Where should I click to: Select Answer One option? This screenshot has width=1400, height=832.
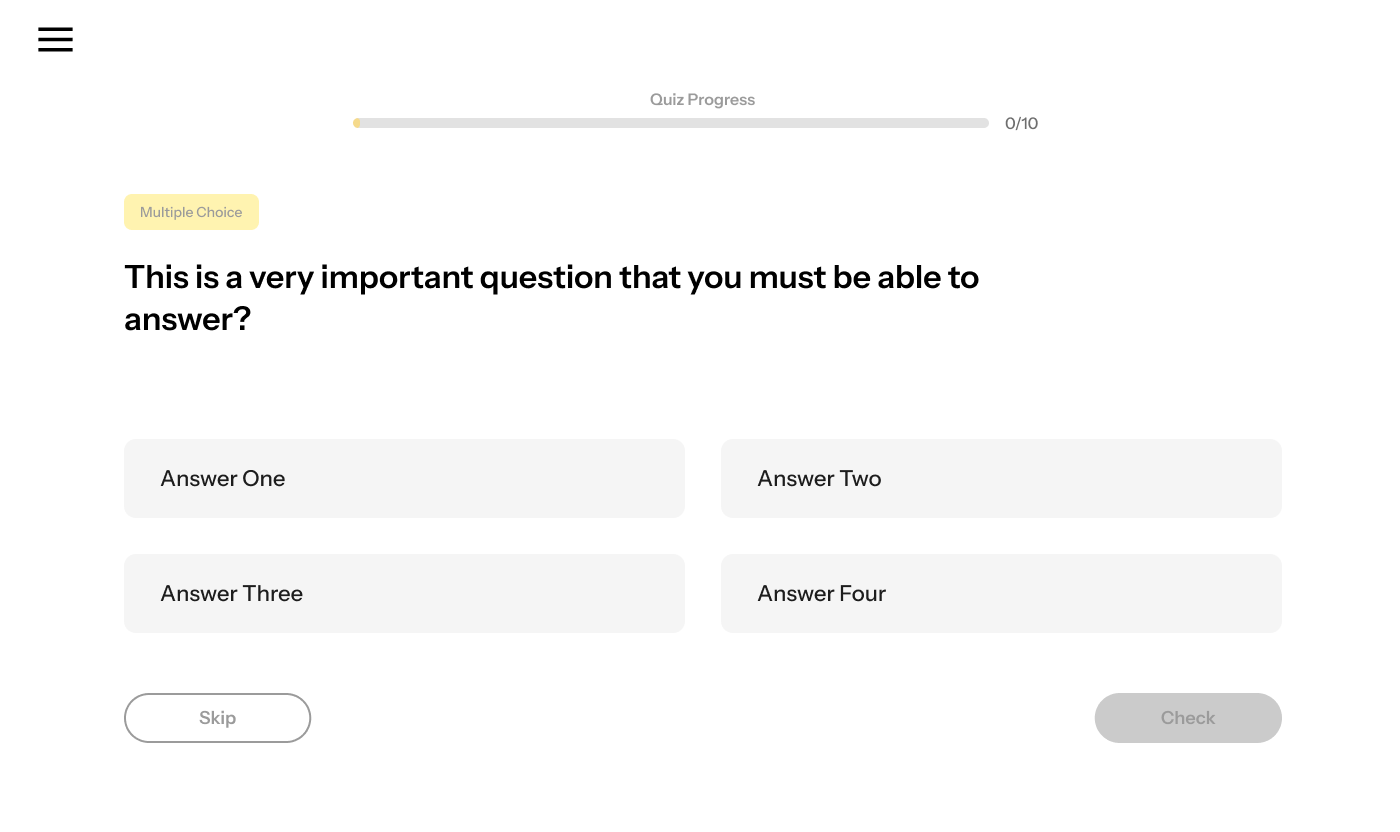404,478
